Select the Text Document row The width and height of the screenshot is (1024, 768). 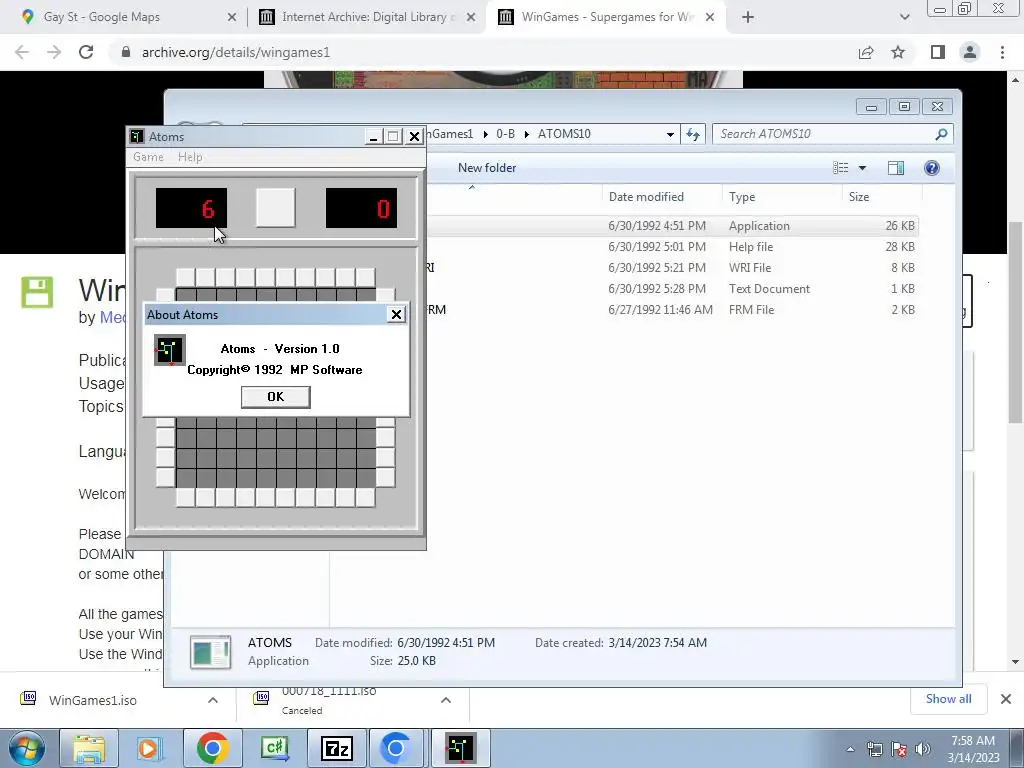[673, 289]
